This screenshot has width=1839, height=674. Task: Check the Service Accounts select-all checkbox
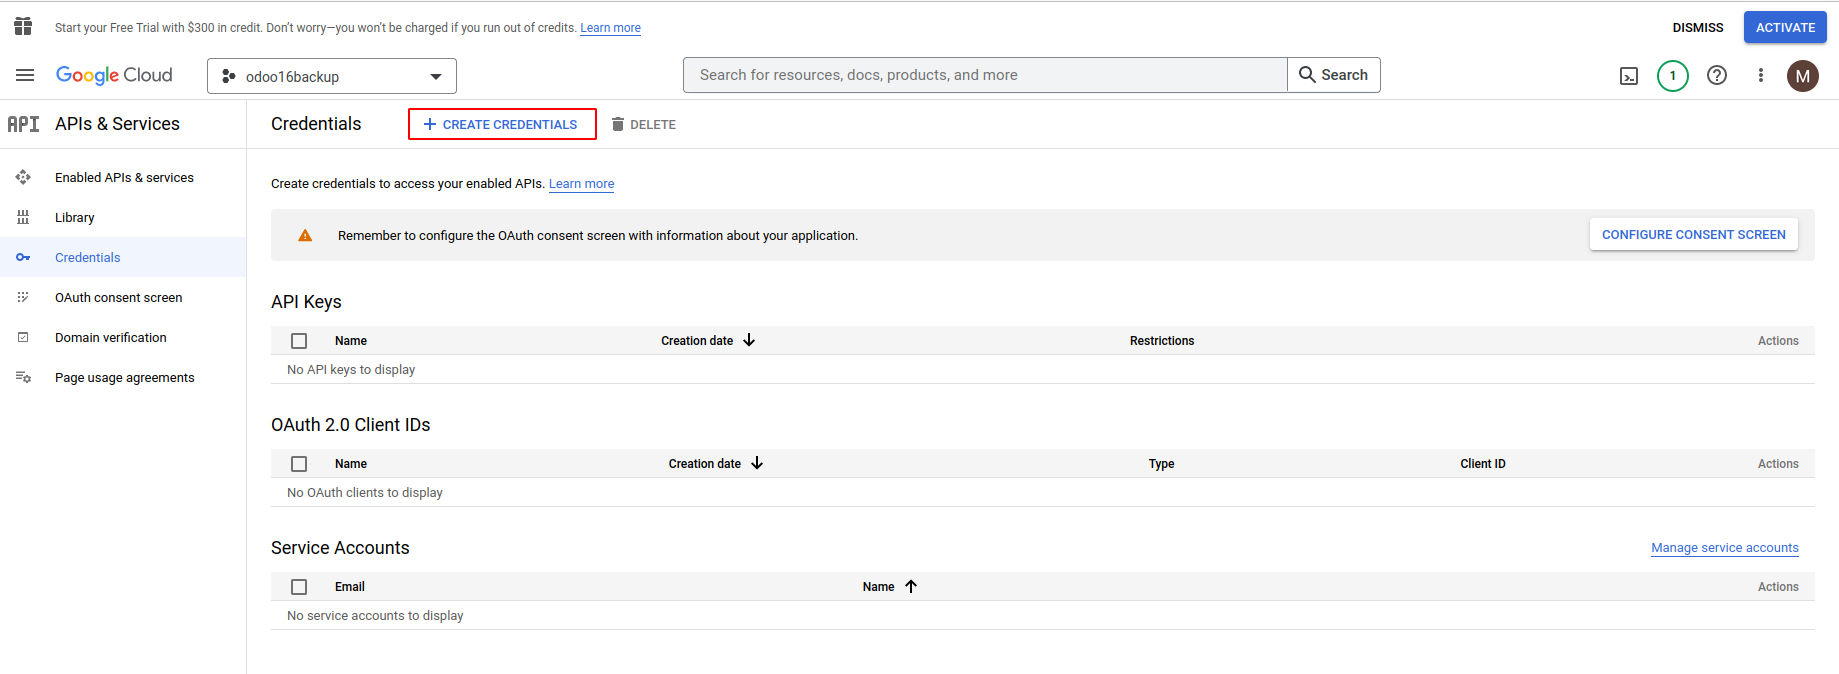(x=299, y=587)
